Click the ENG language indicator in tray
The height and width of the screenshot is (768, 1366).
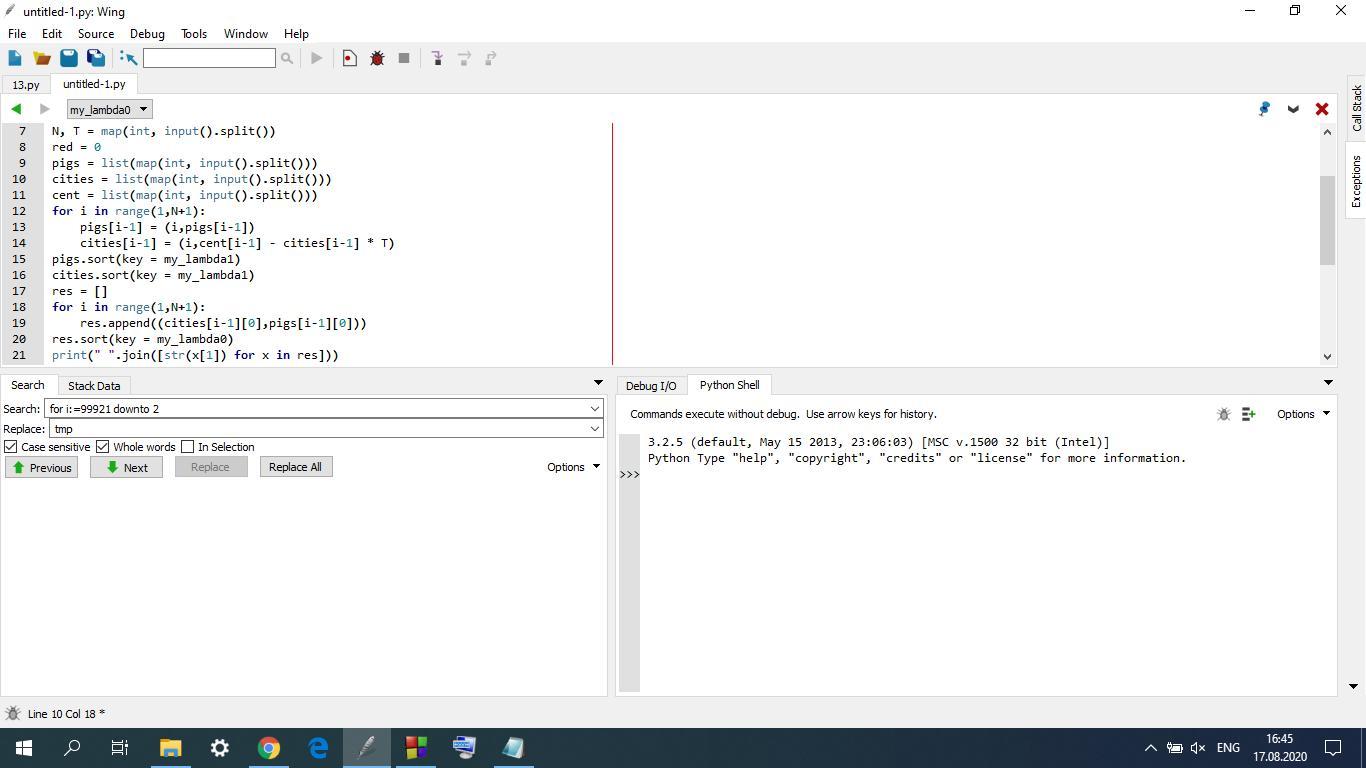click(1228, 748)
